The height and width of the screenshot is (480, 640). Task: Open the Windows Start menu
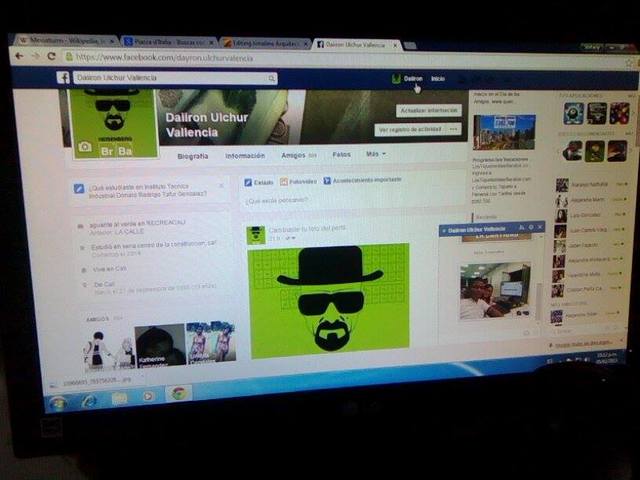click(58, 403)
